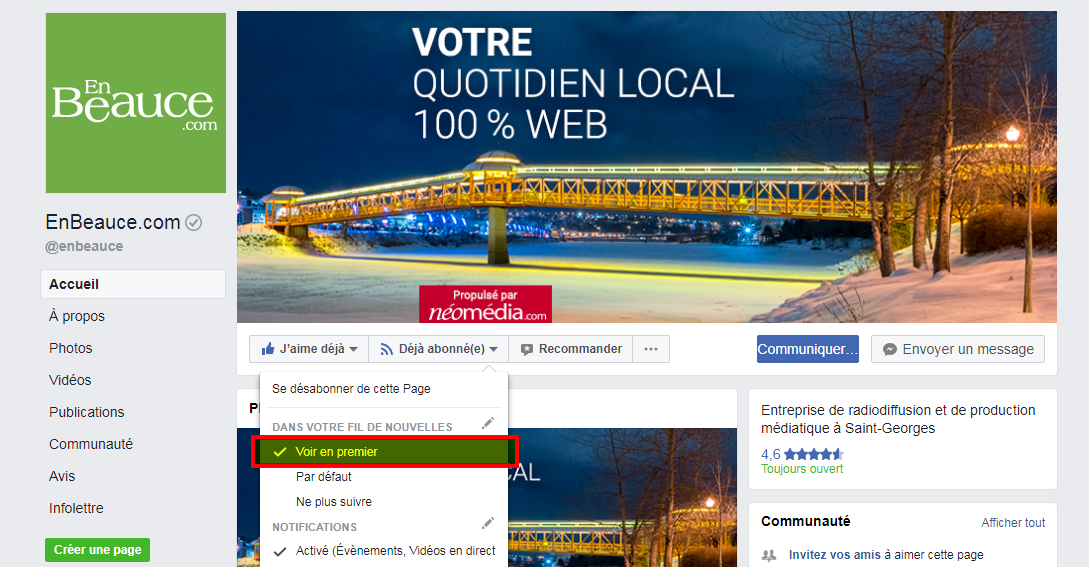This screenshot has width=1089, height=567.
Task: Click Invitez vos amis link
Action: click(x=835, y=554)
